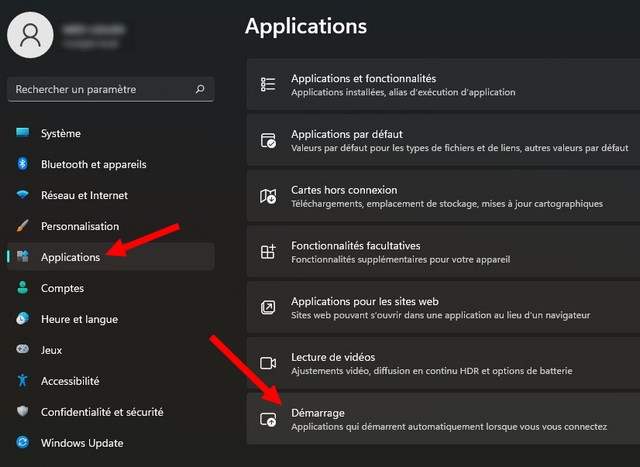Click 'Téléchargements, emplacement de stockage' description
Image resolution: width=640 pixels, height=467 pixels.
447,204
